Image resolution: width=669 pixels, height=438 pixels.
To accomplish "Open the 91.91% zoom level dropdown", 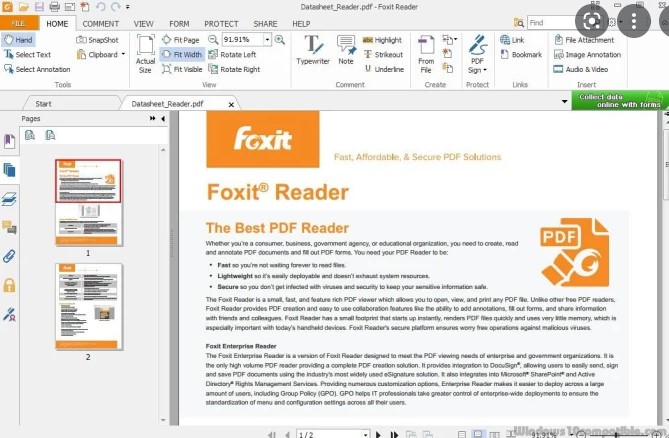I will pos(267,40).
